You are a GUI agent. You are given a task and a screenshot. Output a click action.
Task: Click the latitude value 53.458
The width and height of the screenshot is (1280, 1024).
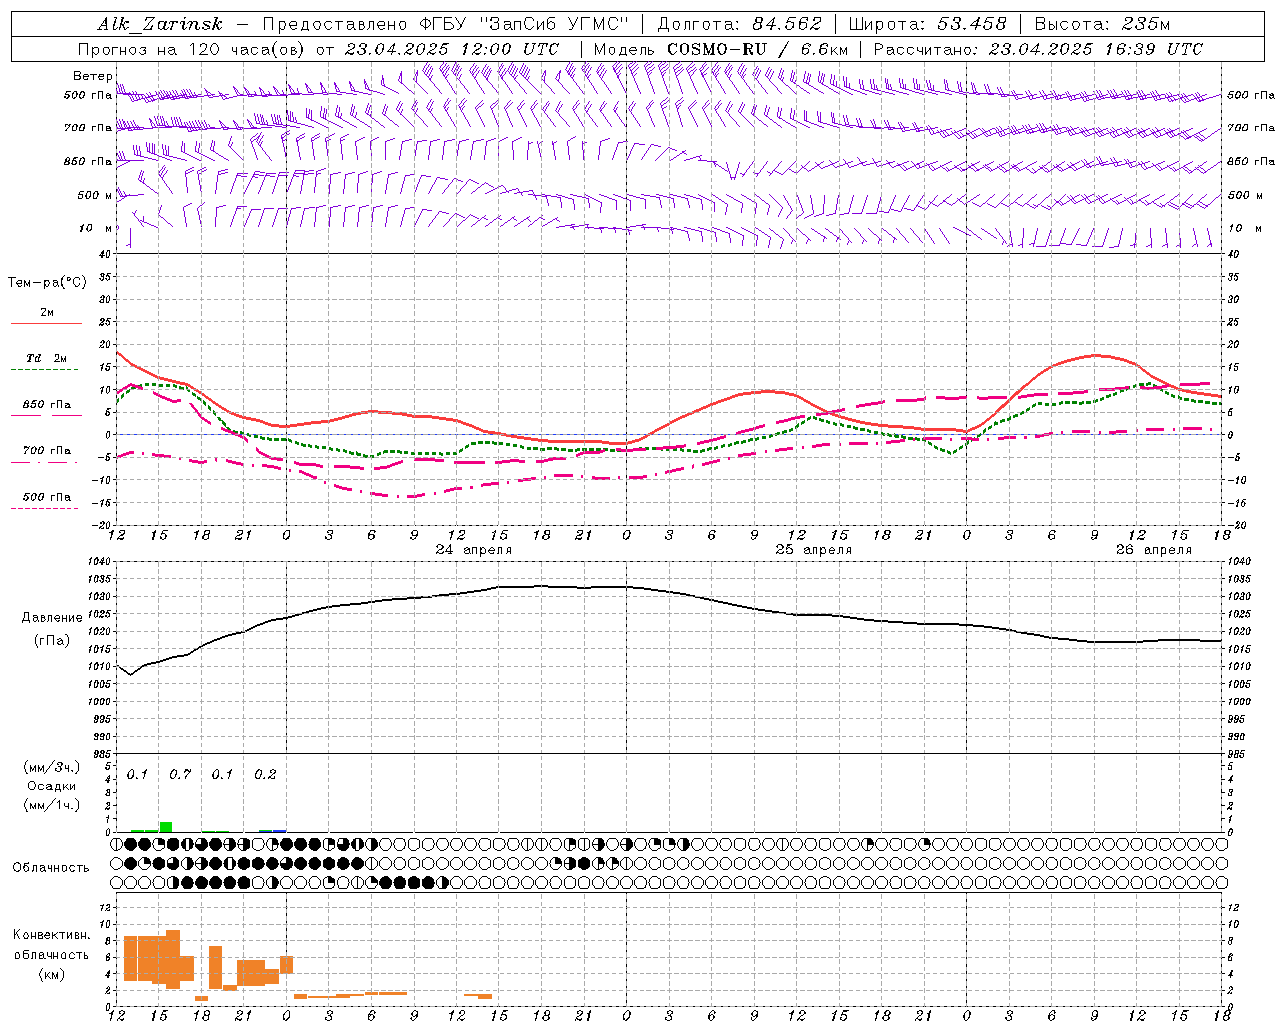coord(971,24)
